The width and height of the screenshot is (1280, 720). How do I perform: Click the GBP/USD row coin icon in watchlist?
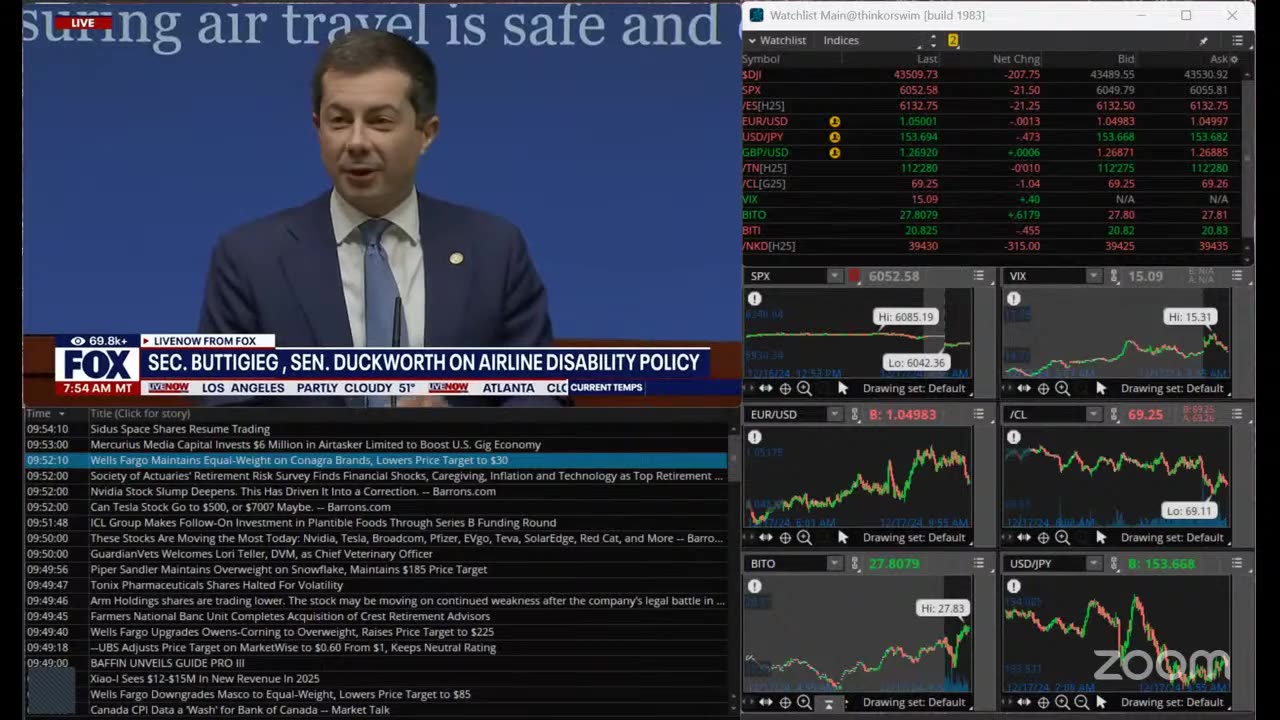pos(834,152)
